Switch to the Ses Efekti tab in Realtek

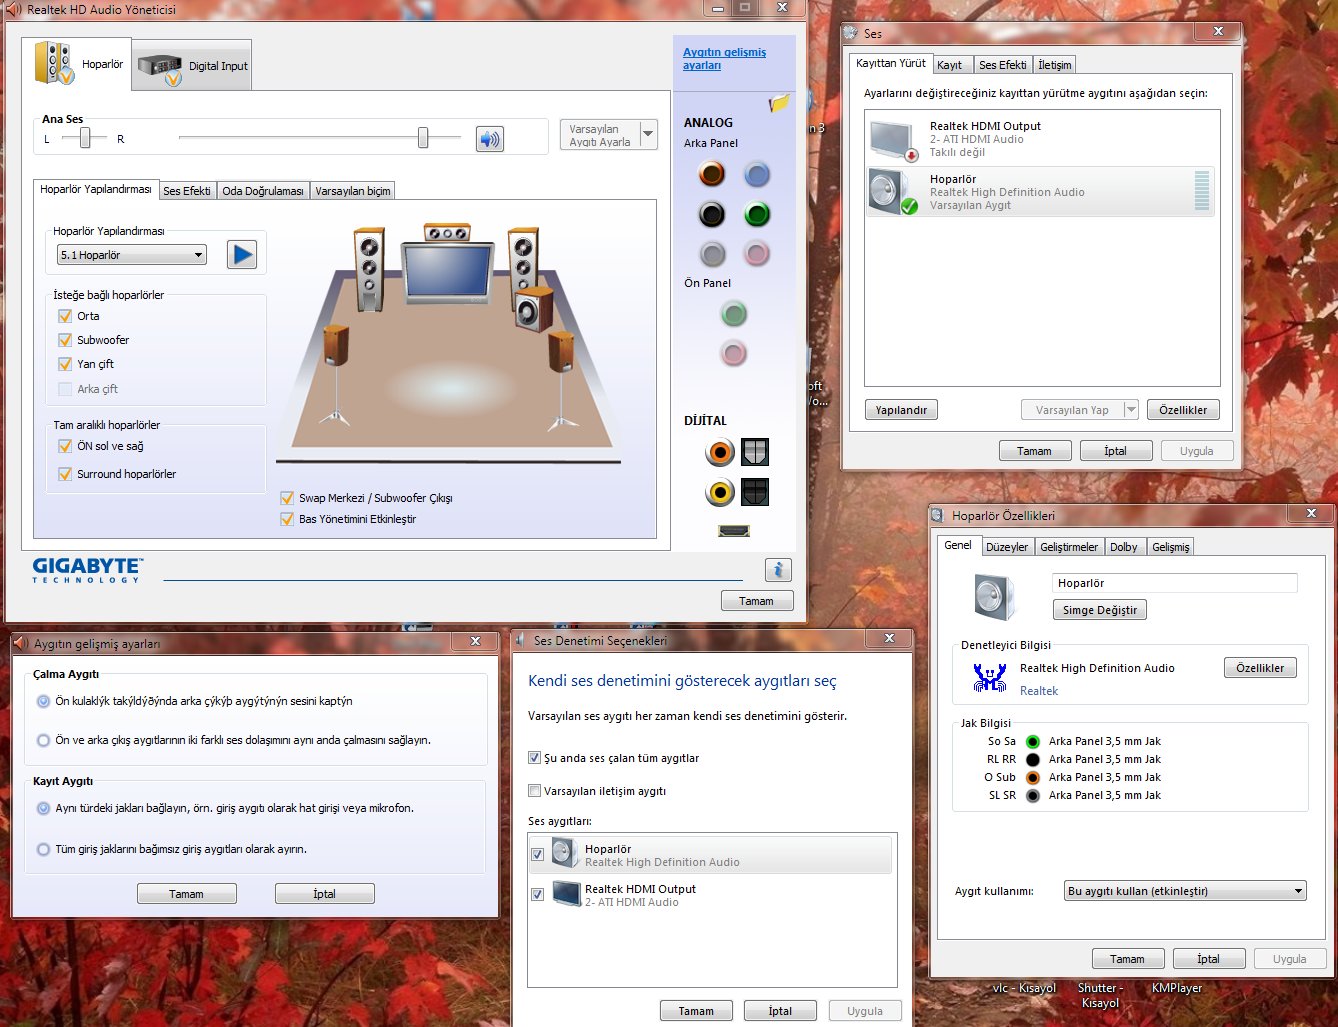pyautogui.click(x=187, y=191)
